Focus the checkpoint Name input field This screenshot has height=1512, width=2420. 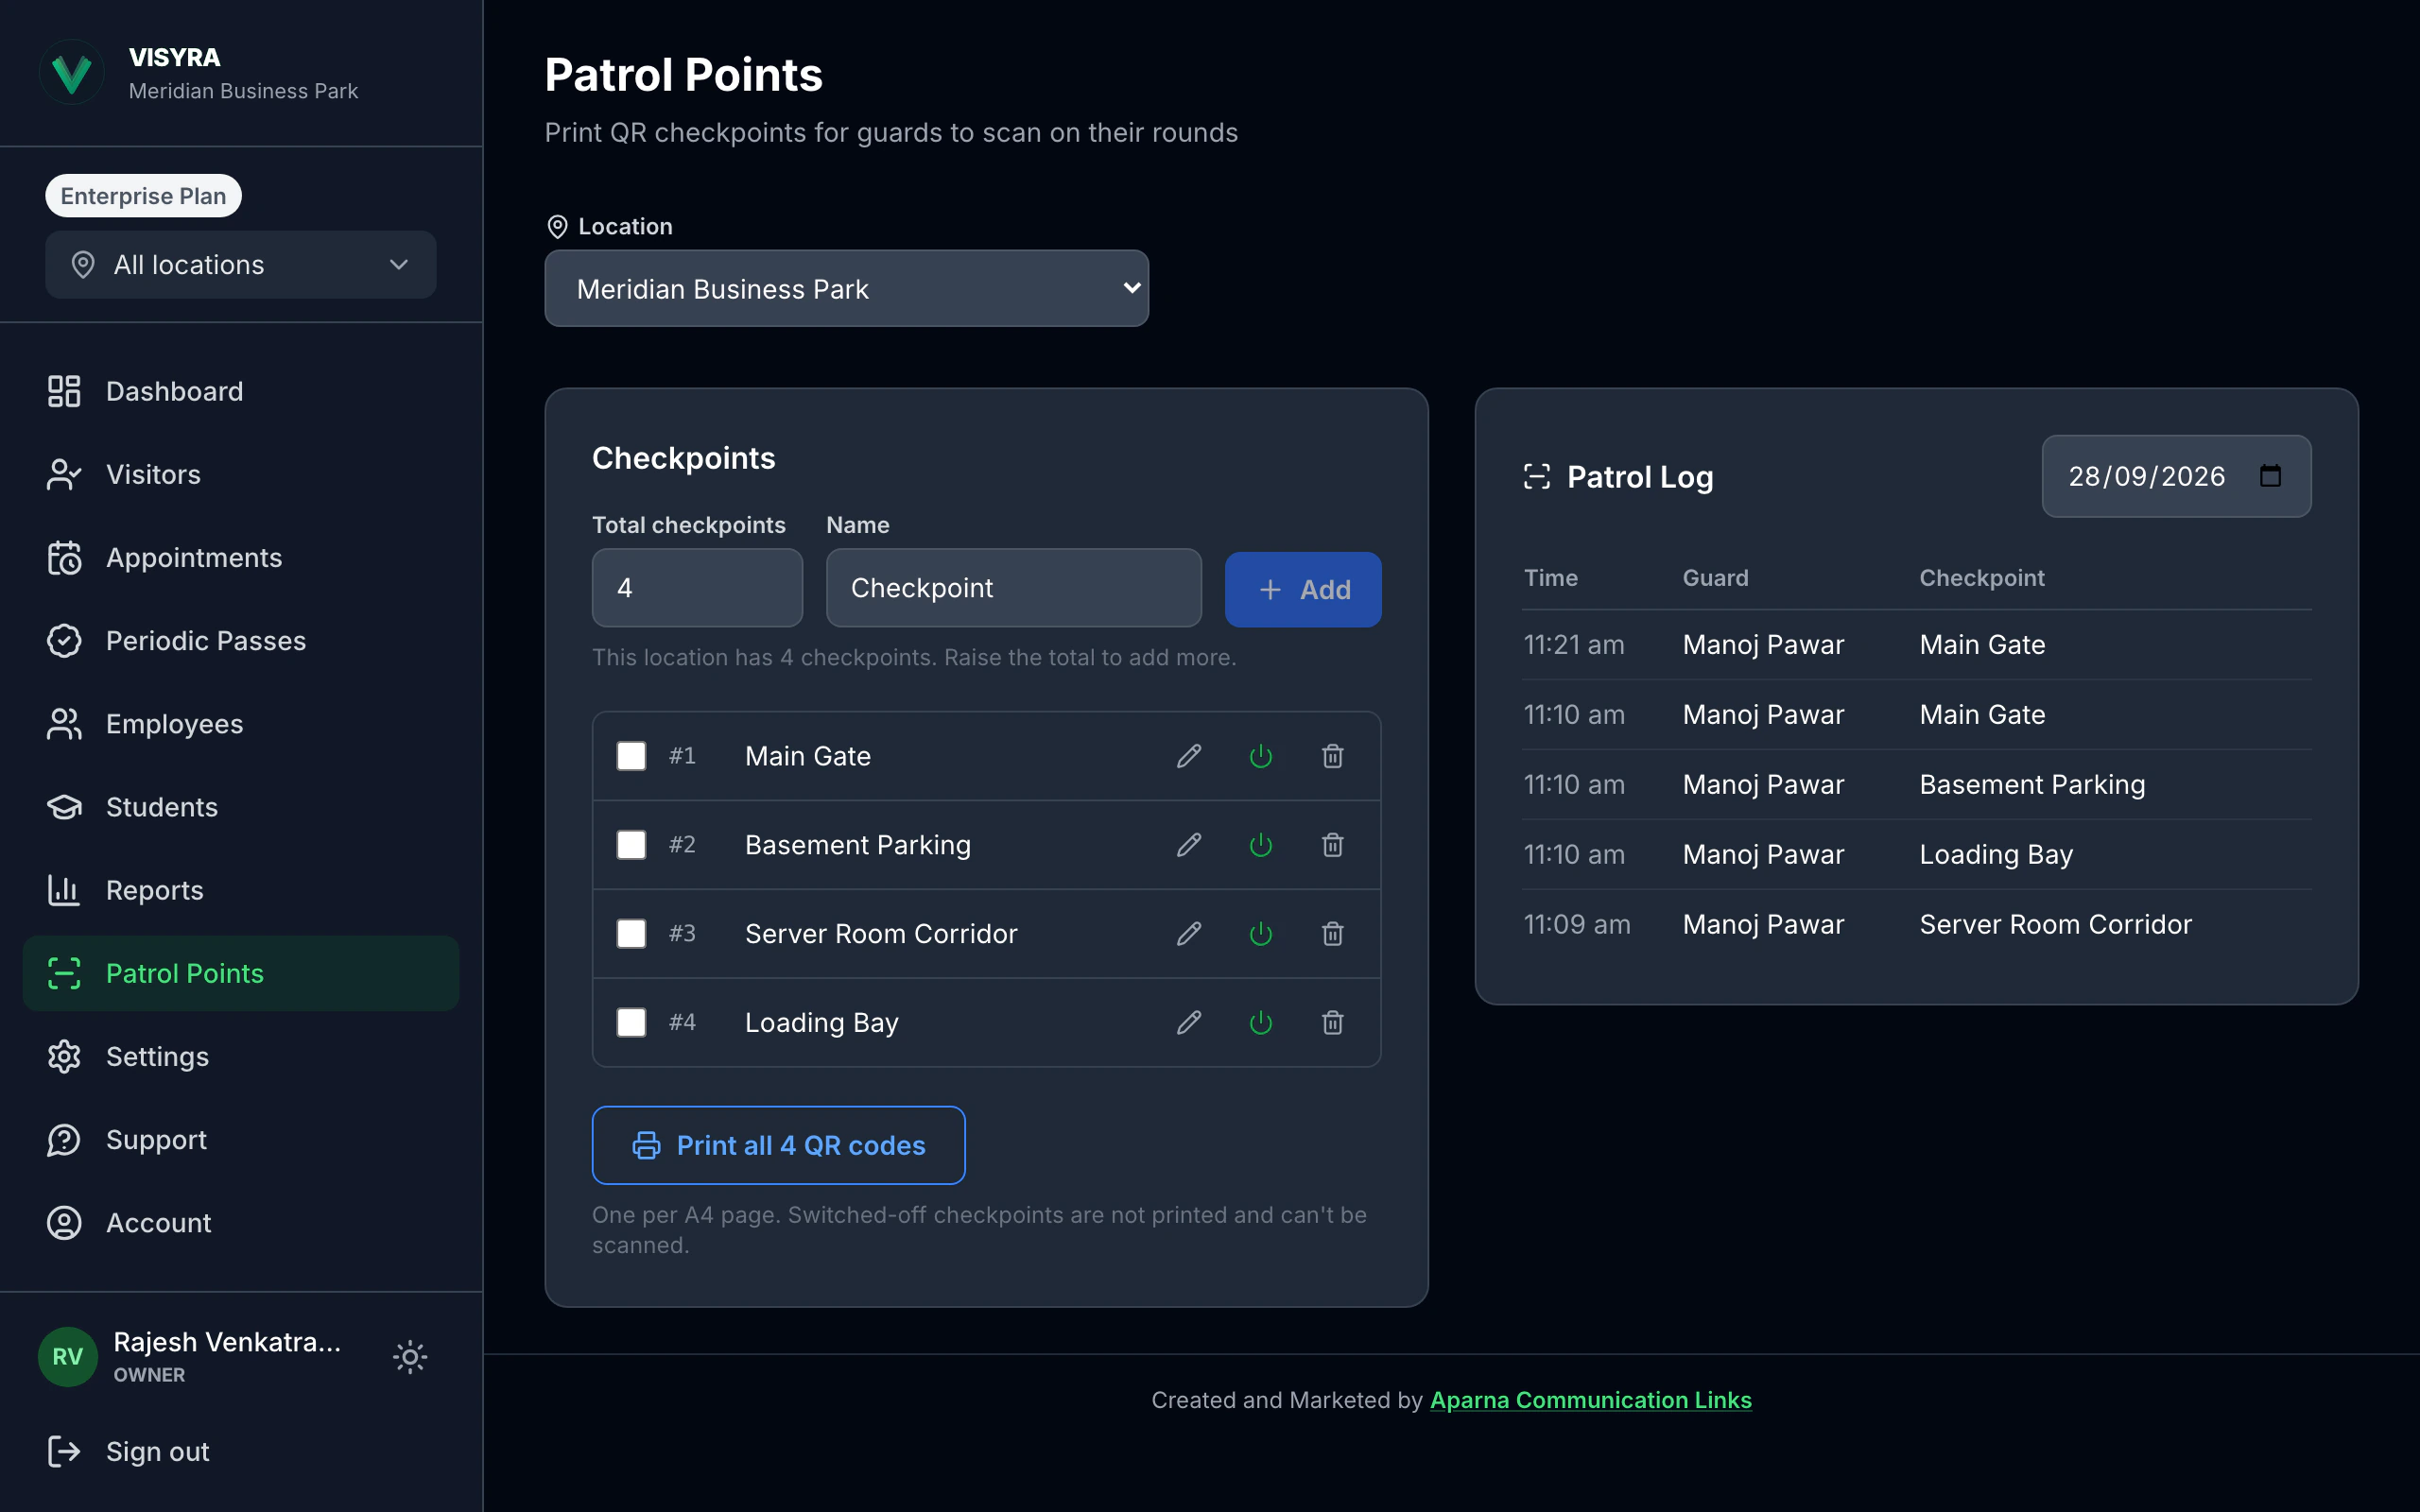pyautogui.click(x=1014, y=588)
